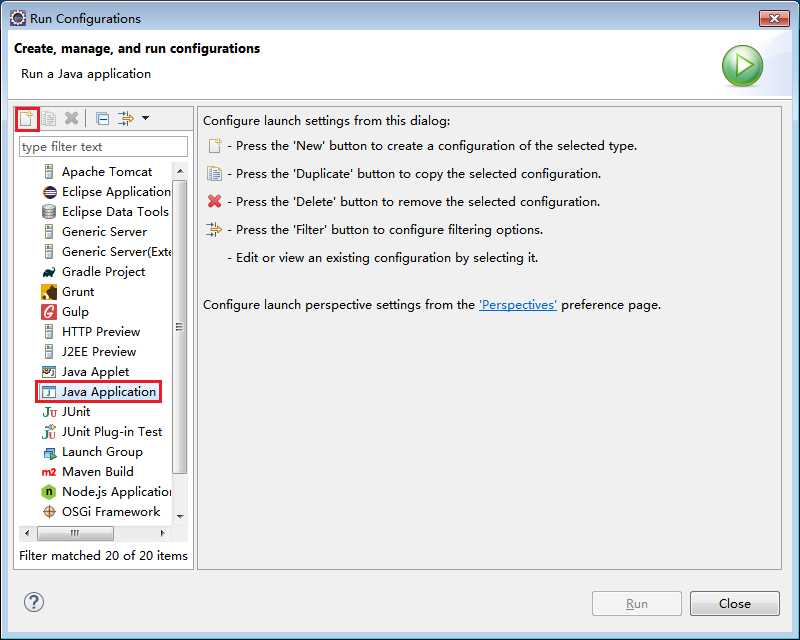Select Eclipse Data Tools entry

tap(115, 212)
